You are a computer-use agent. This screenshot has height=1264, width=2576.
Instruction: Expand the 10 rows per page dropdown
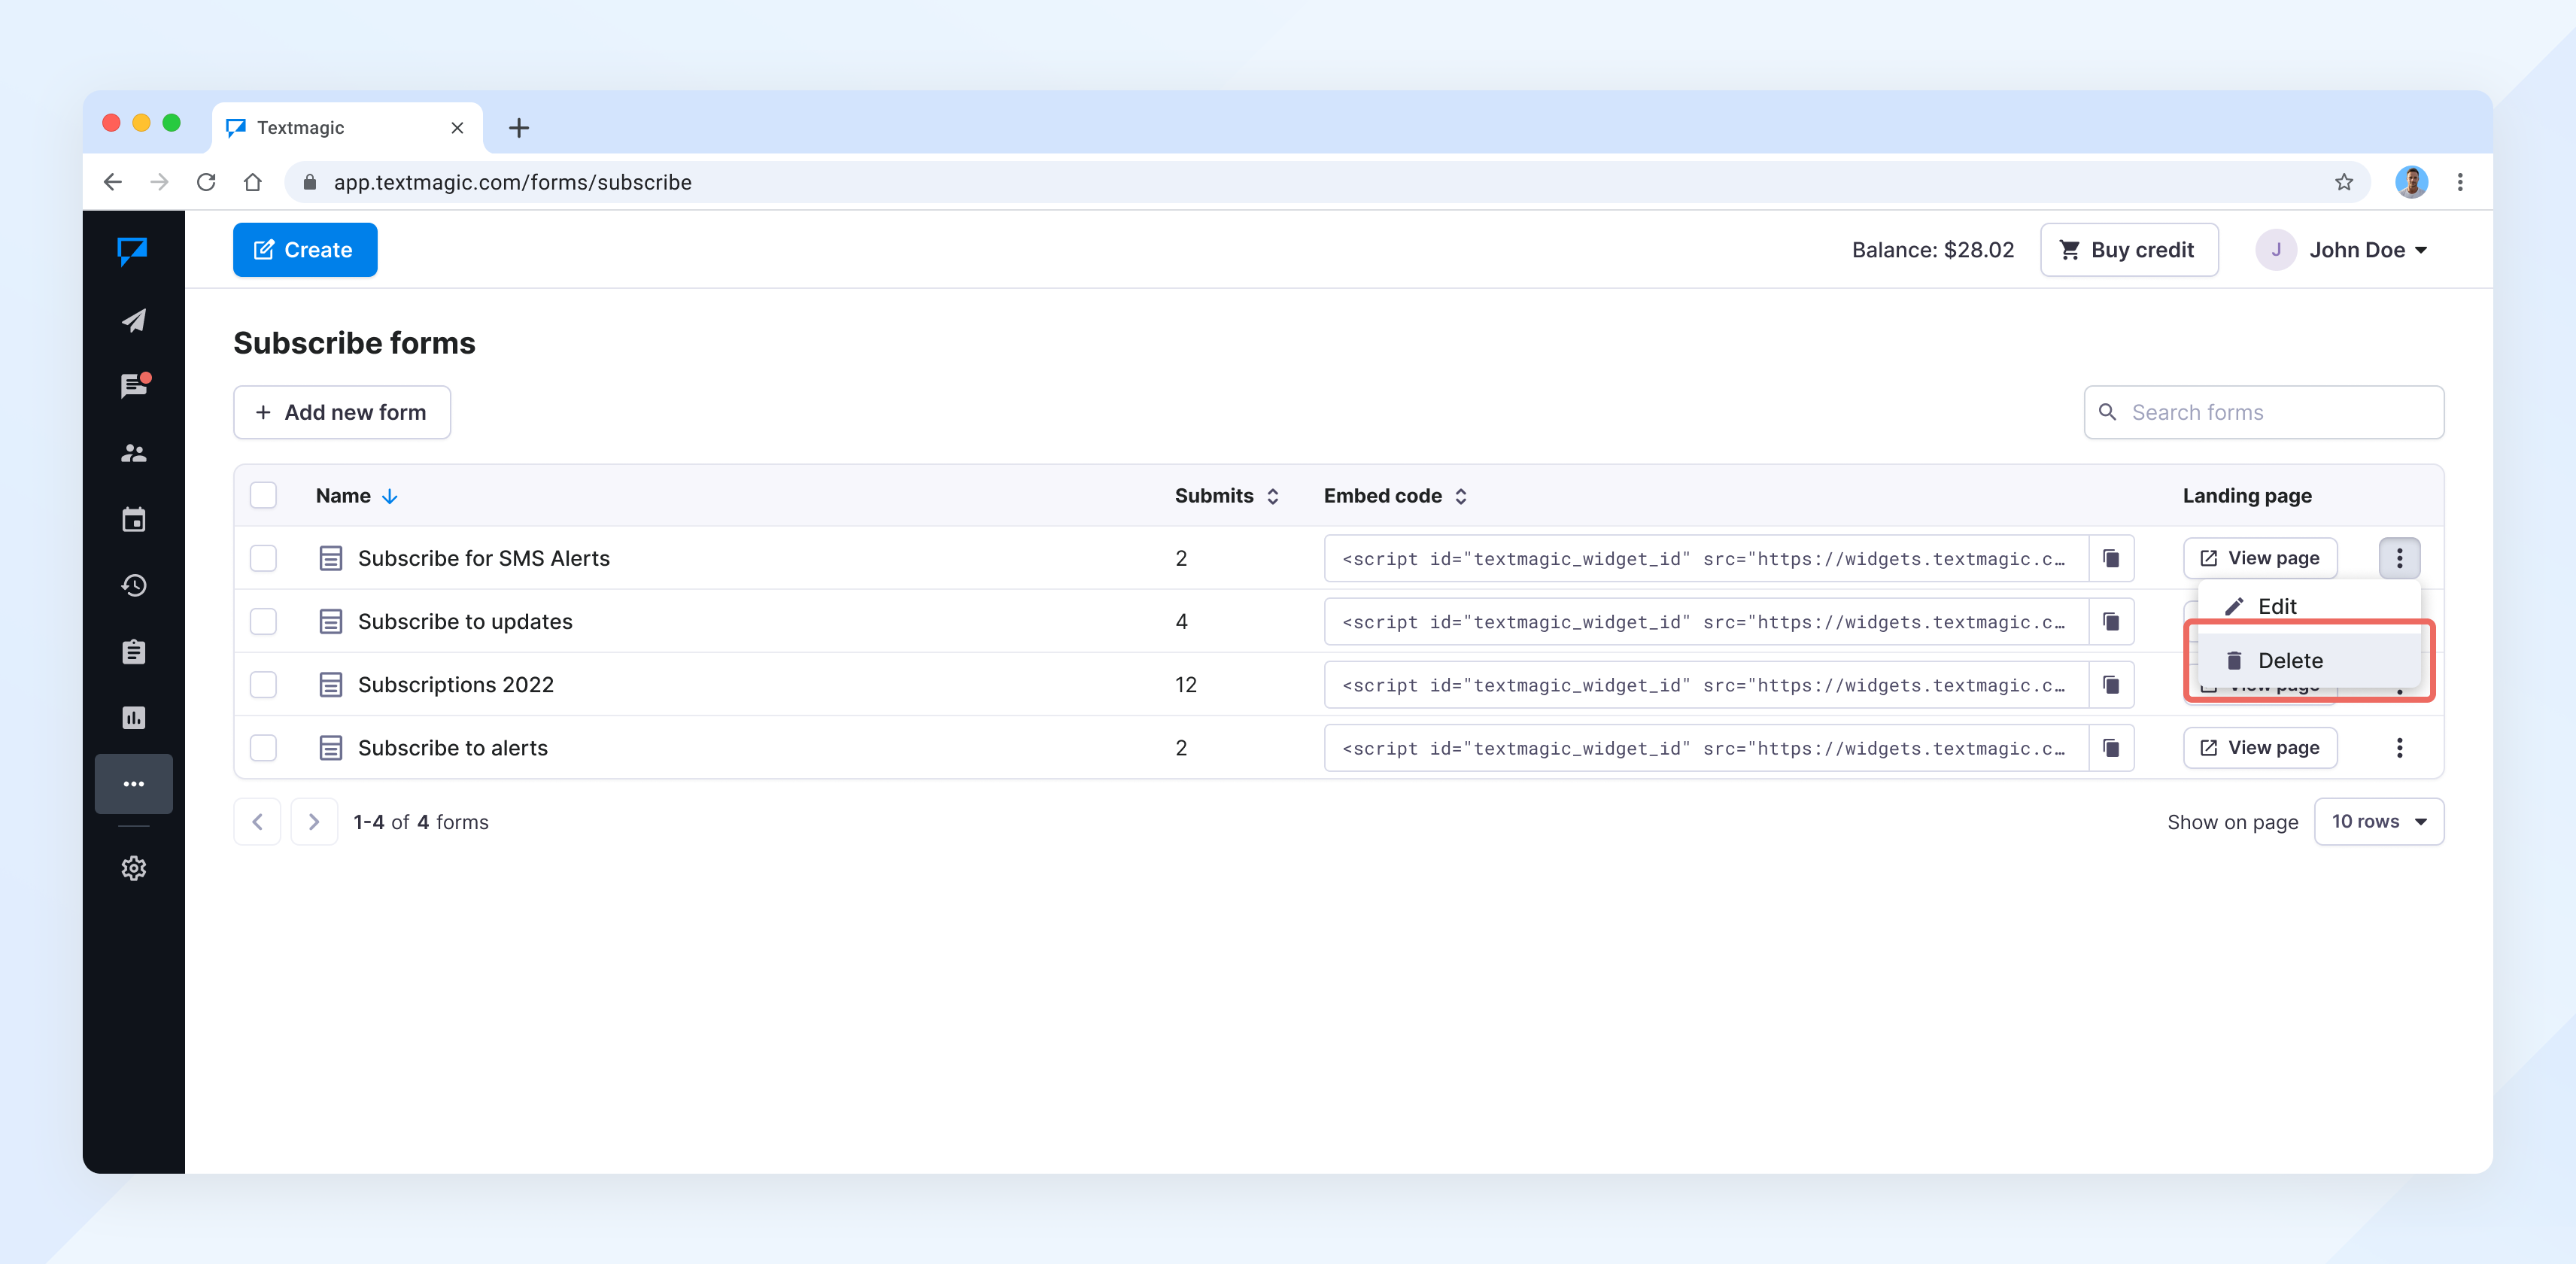pyautogui.click(x=2378, y=821)
